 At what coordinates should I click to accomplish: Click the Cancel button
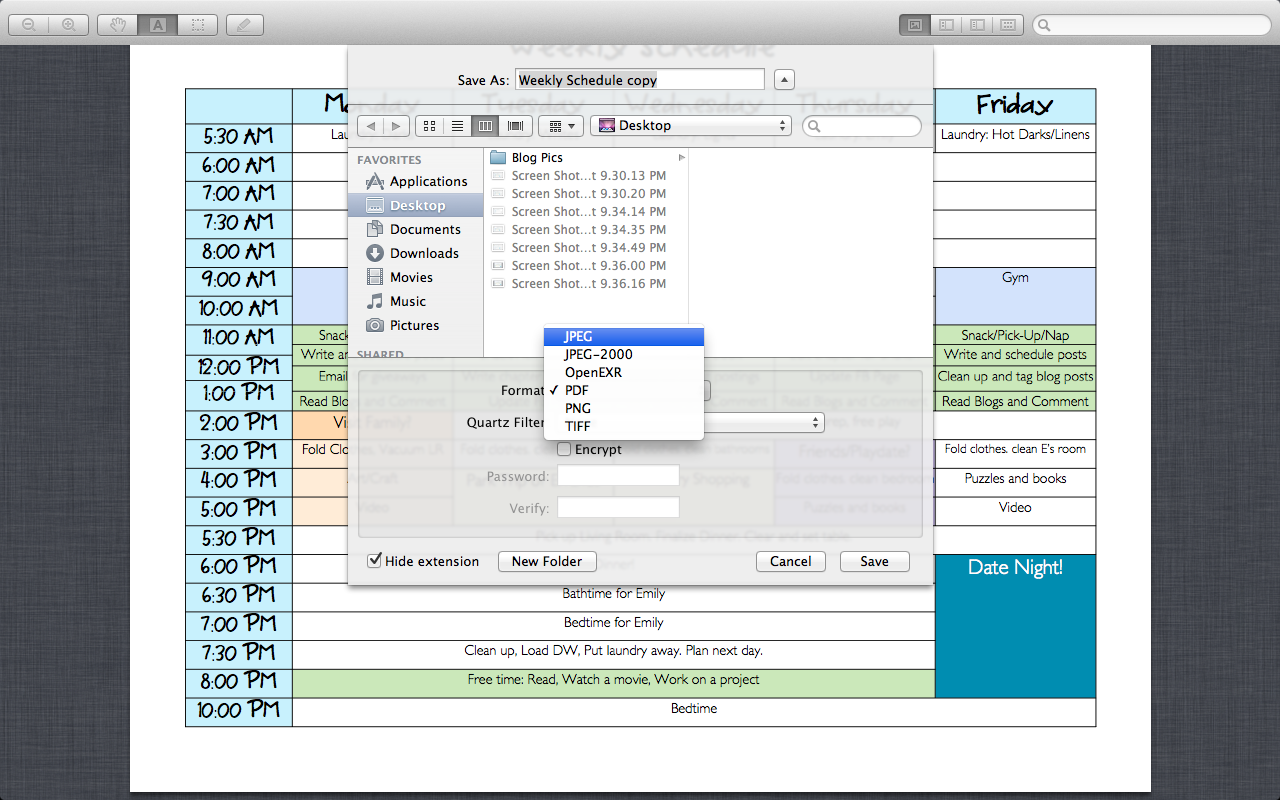coord(791,561)
